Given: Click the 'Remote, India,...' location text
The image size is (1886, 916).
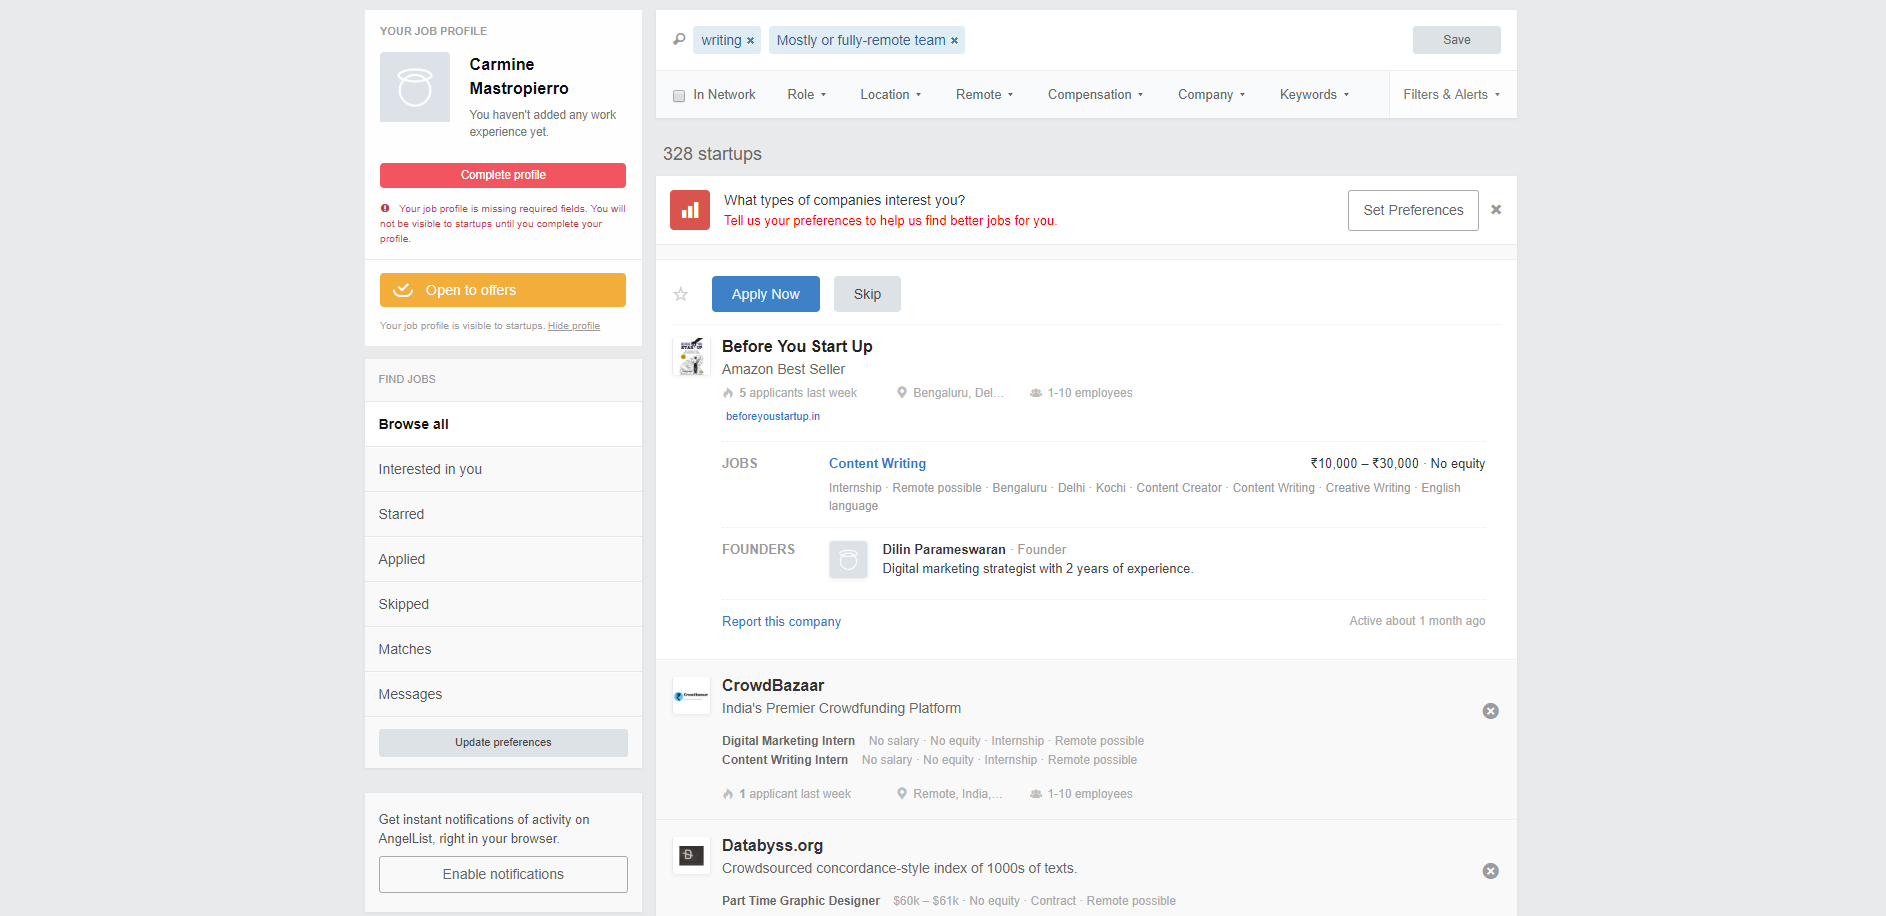Looking at the screenshot, I should coord(957,794).
